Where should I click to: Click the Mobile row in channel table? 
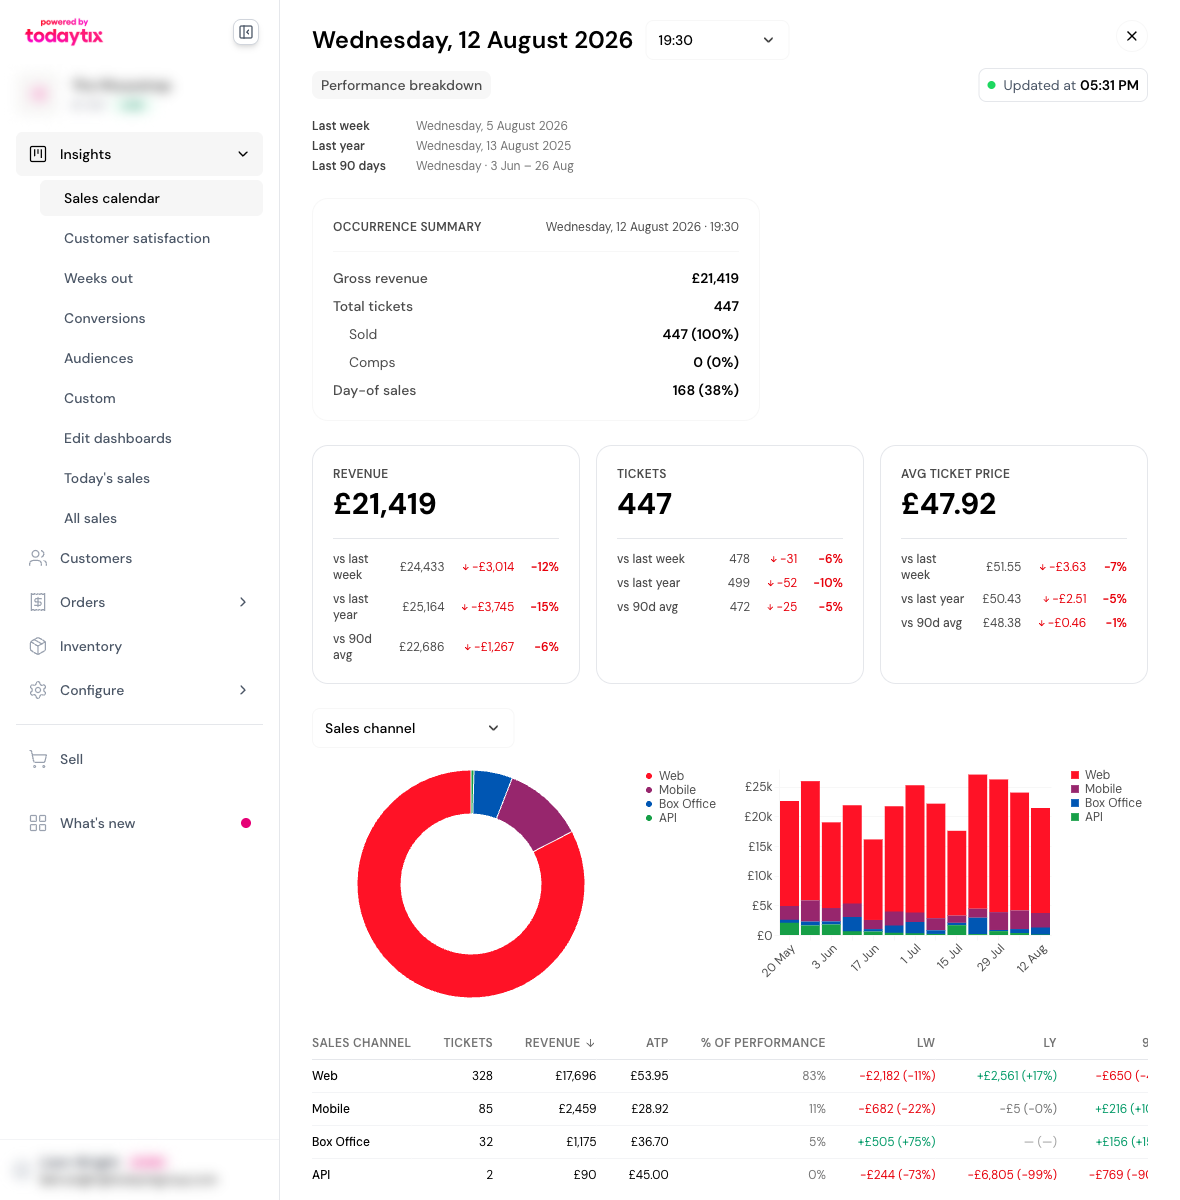pos(730,1109)
